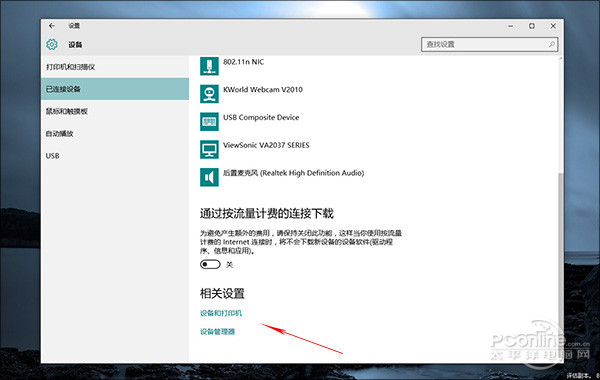
Task: Select 已连接设备 in sidebar
Action: (115, 89)
